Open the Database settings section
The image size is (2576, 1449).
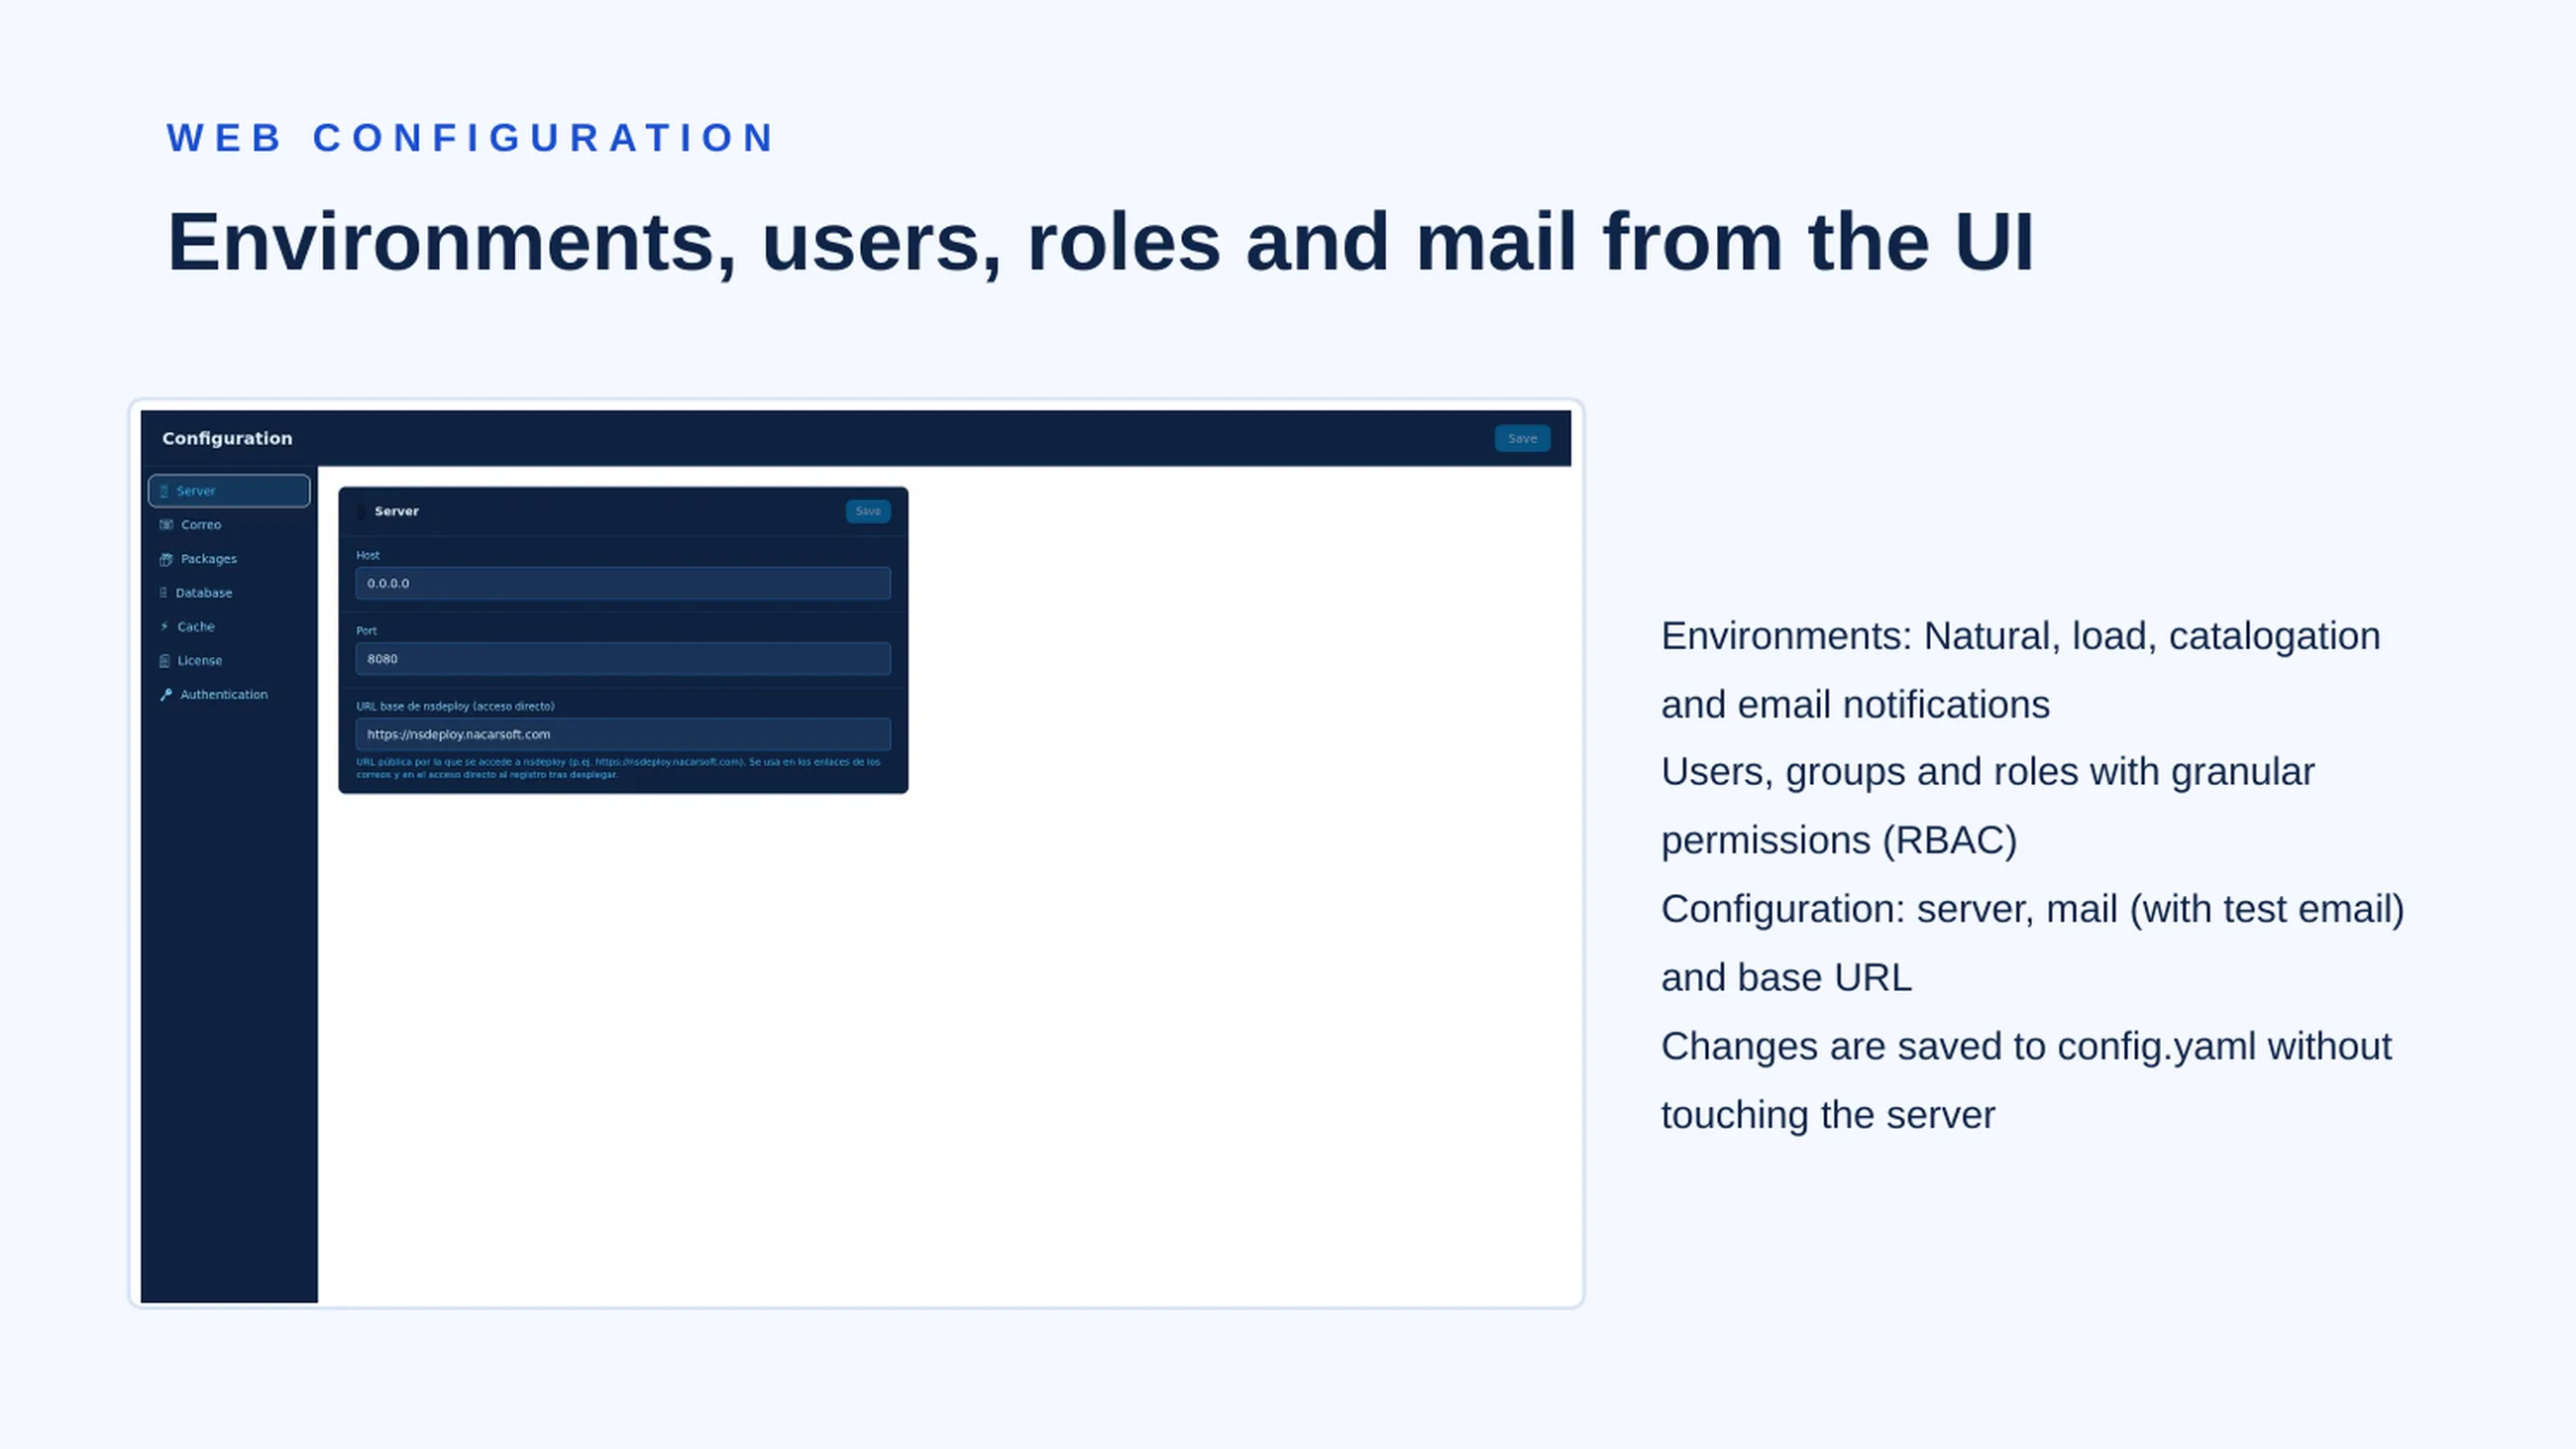pyautogui.click(x=229, y=593)
